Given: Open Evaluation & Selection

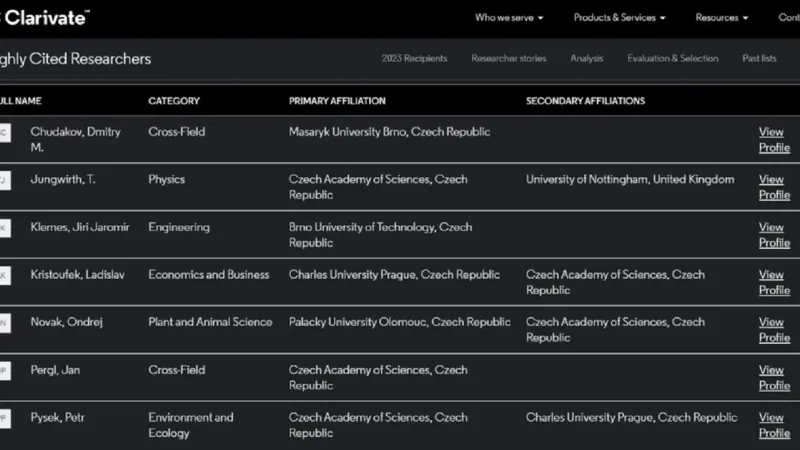Looking at the screenshot, I should [x=672, y=59].
